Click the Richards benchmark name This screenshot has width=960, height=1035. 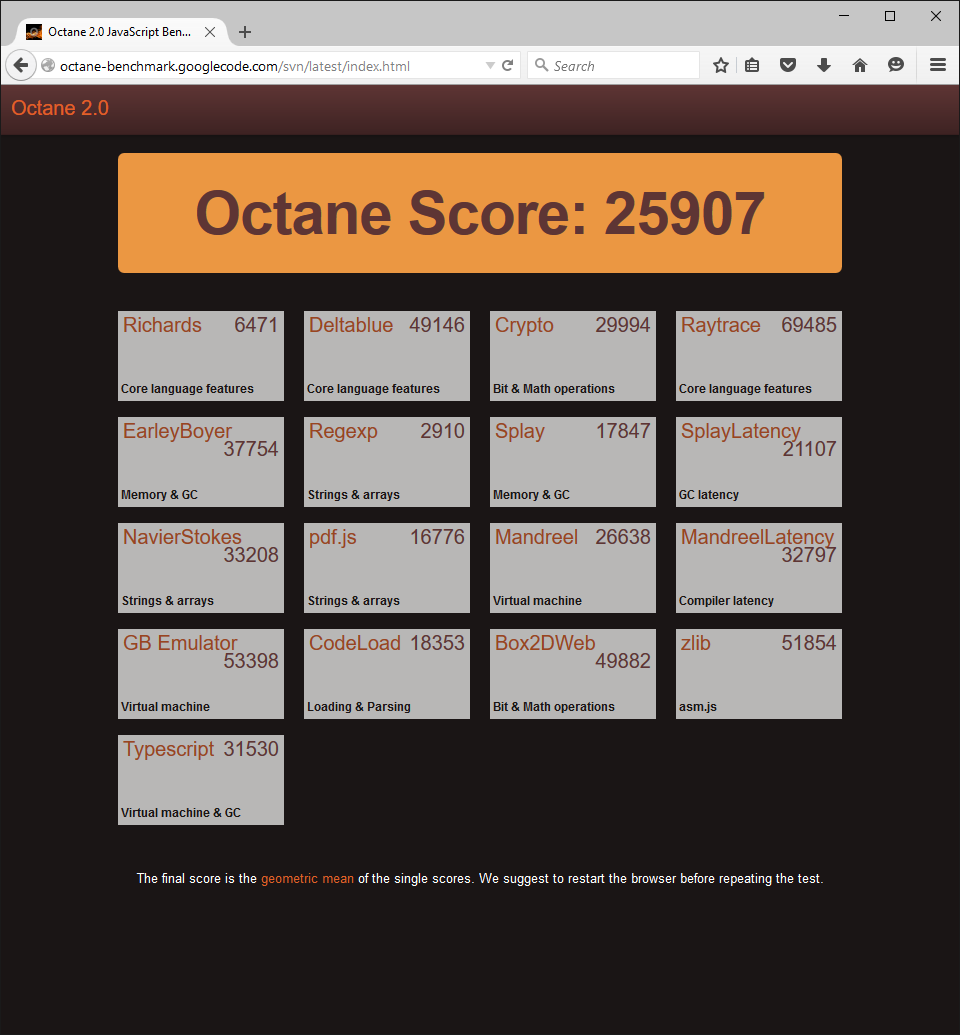(x=162, y=325)
